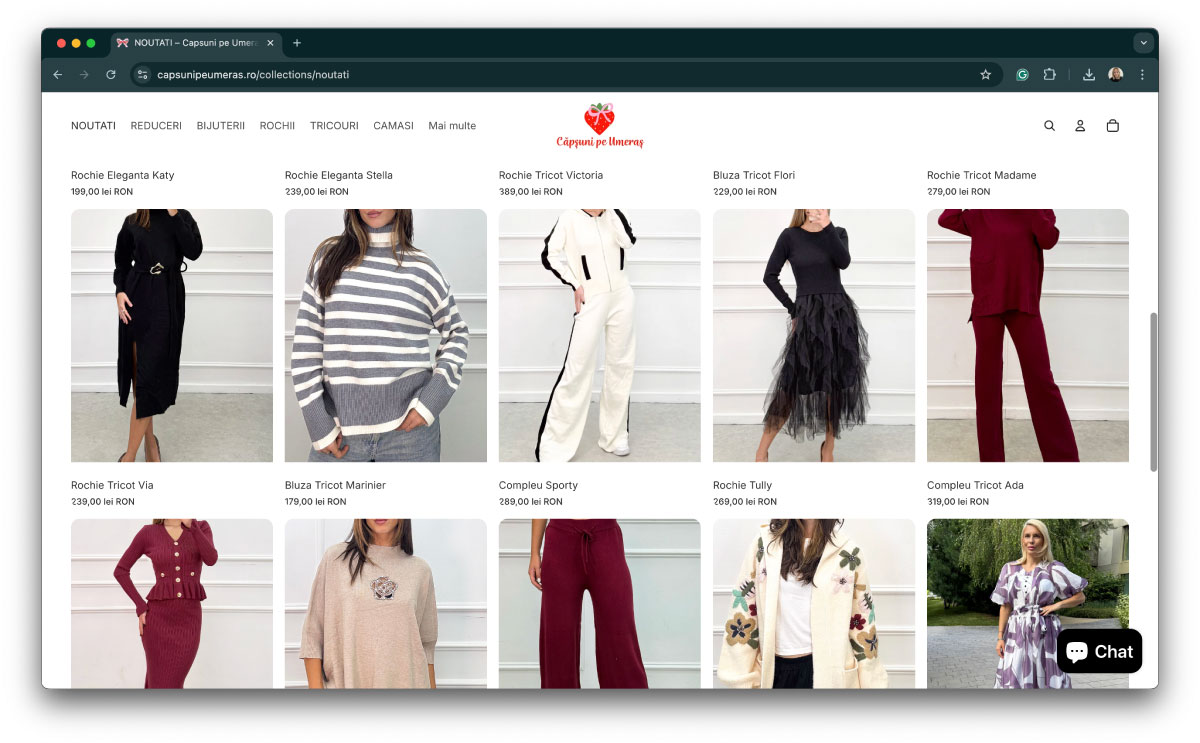Close the NOUTATI browser tab
The height and width of the screenshot is (743, 1200).
point(270,43)
